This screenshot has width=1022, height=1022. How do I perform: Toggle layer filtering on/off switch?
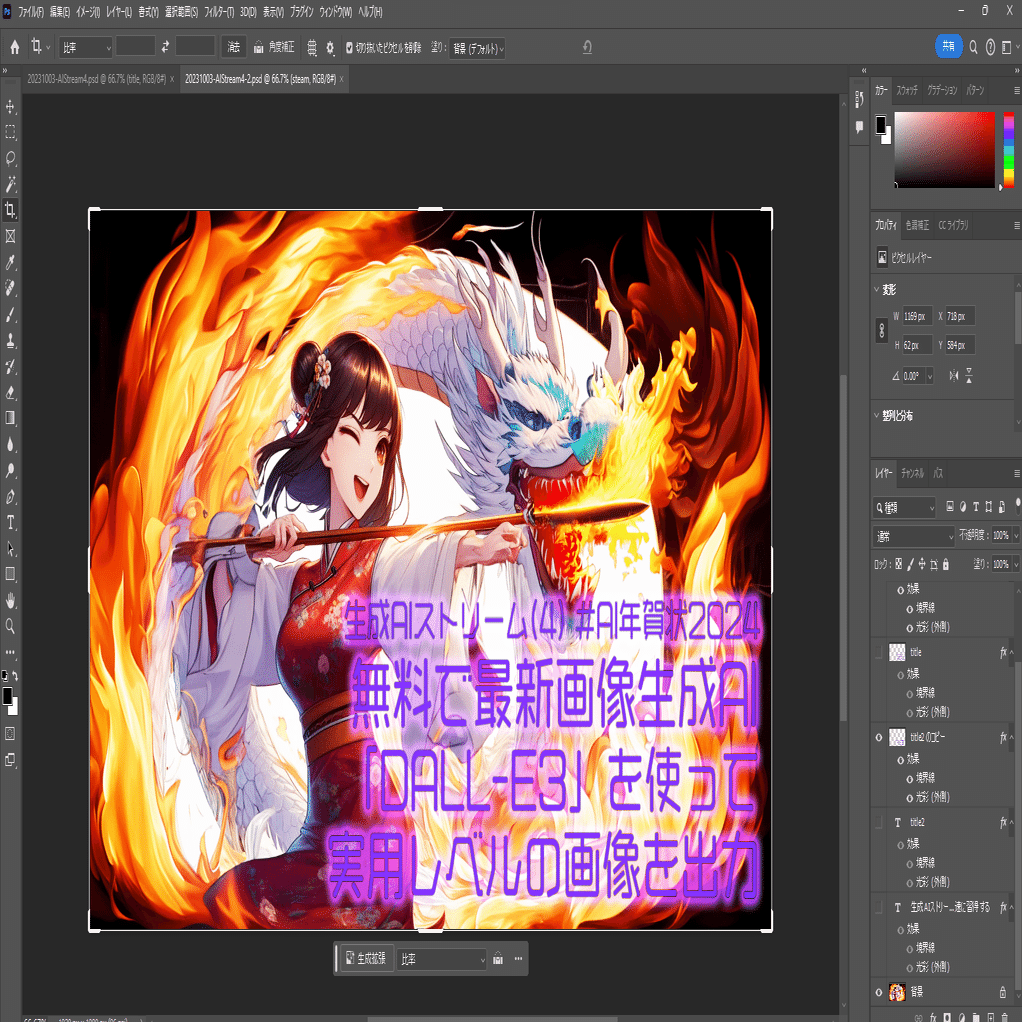tap(1017, 506)
